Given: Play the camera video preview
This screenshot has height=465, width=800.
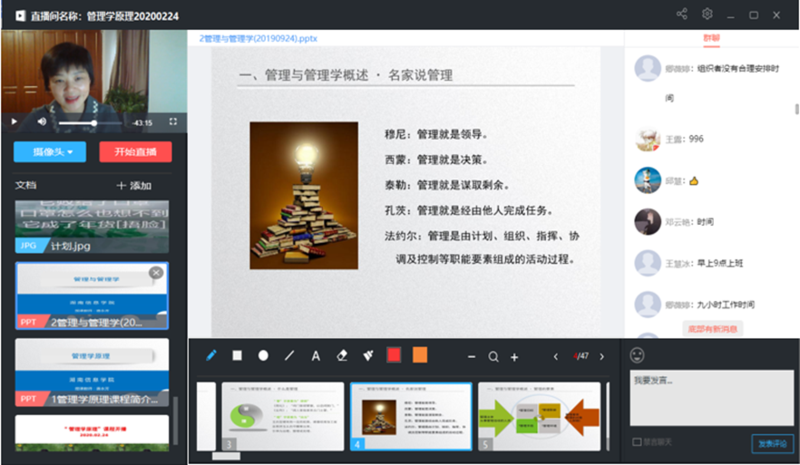Looking at the screenshot, I should pos(14,121).
